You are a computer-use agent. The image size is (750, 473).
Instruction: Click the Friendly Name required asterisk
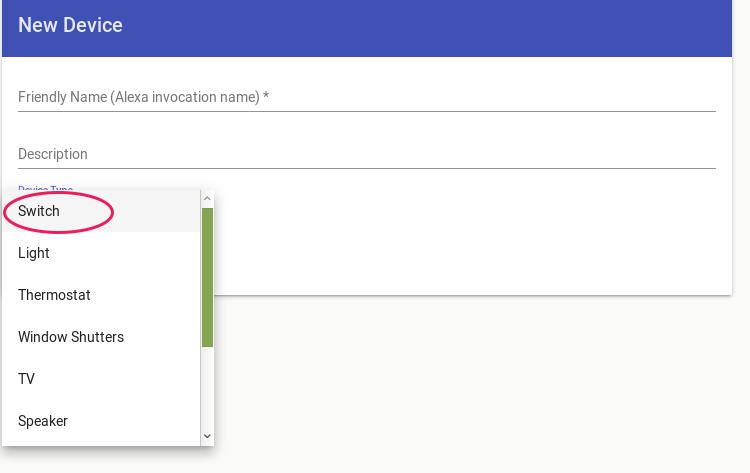[266, 97]
